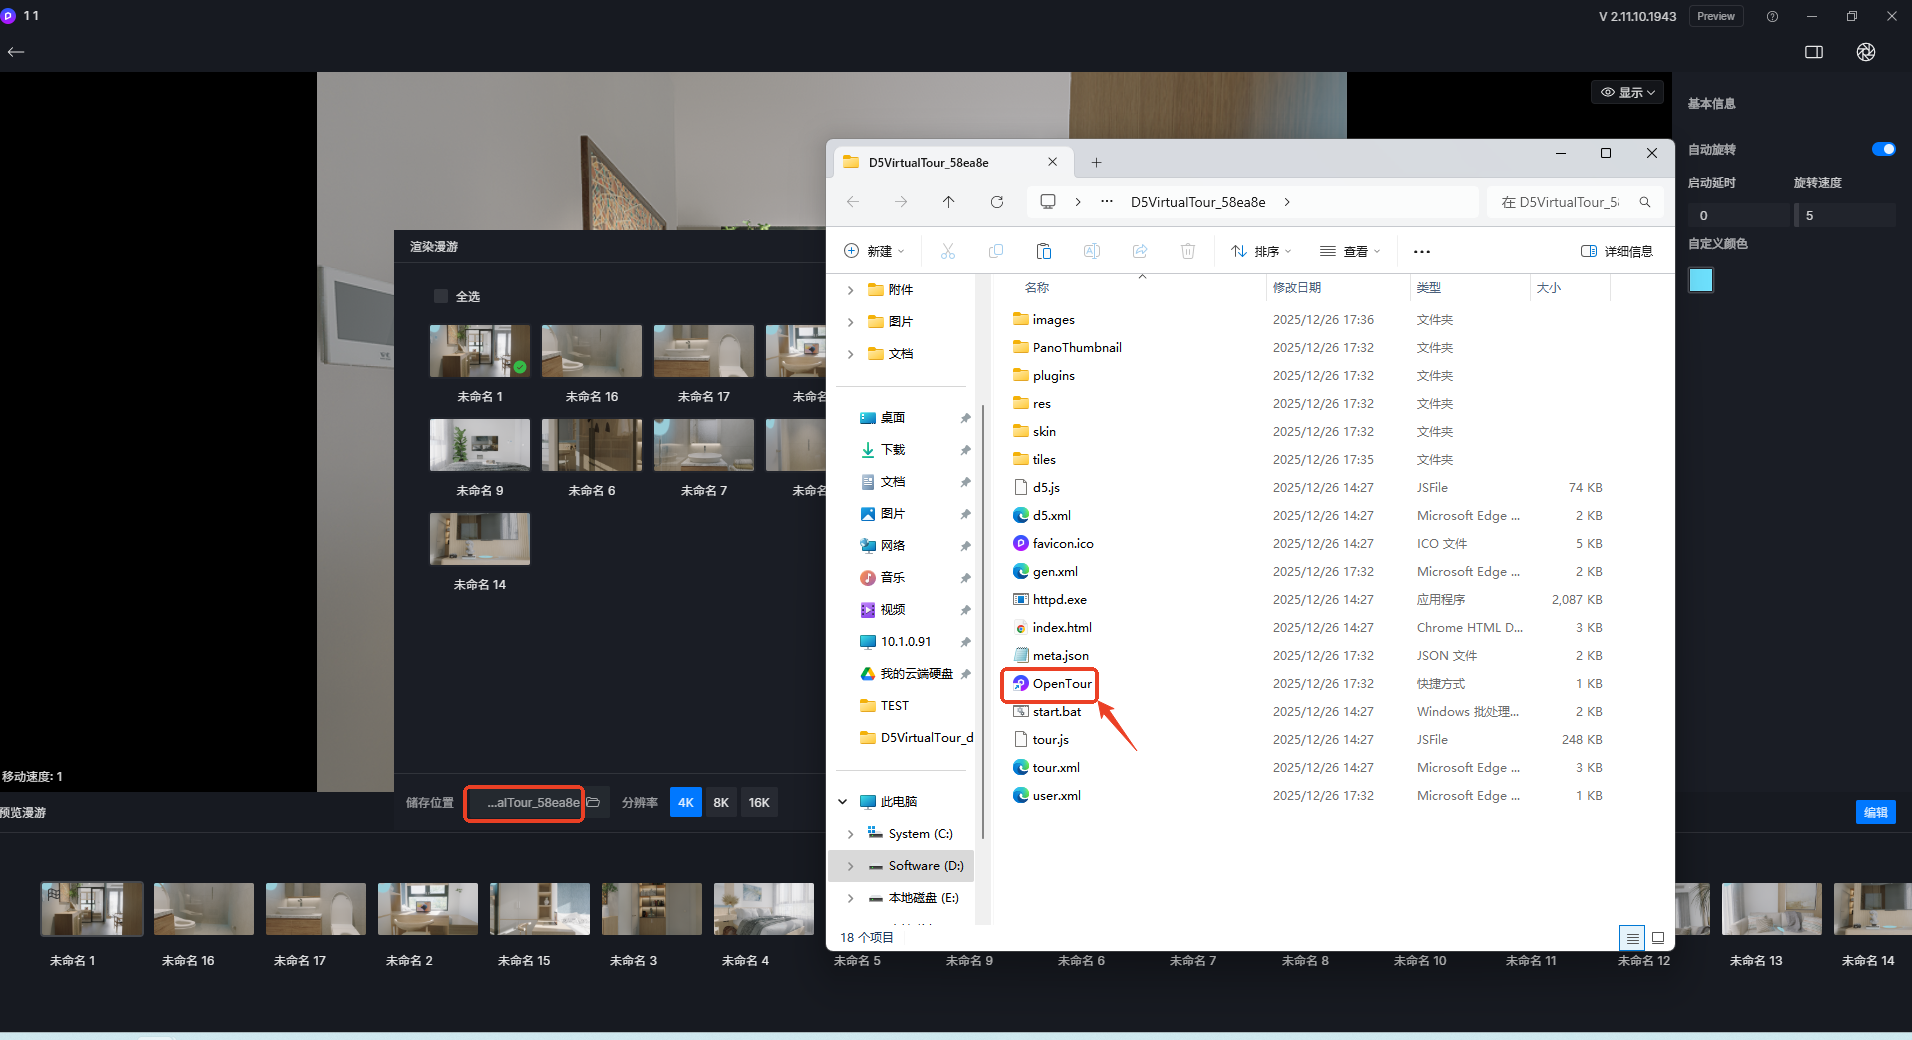Expand 本地磁盘 (E:) drive node
Viewport: 1912px width, 1040px height.
(851, 898)
